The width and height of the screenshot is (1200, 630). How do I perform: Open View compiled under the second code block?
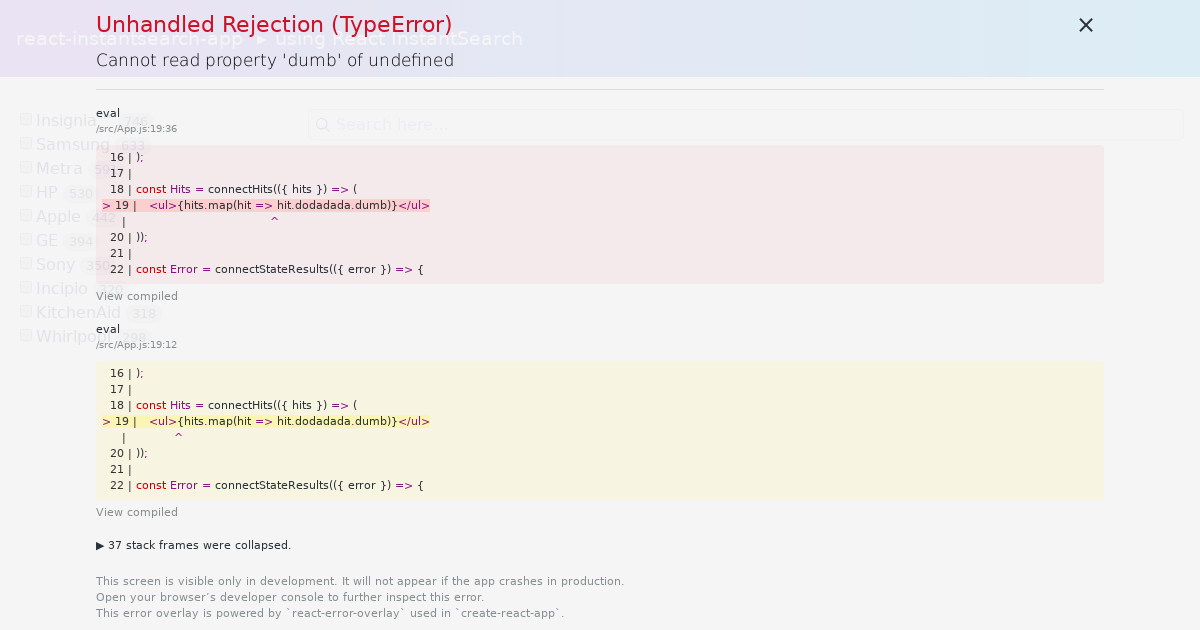pos(136,511)
